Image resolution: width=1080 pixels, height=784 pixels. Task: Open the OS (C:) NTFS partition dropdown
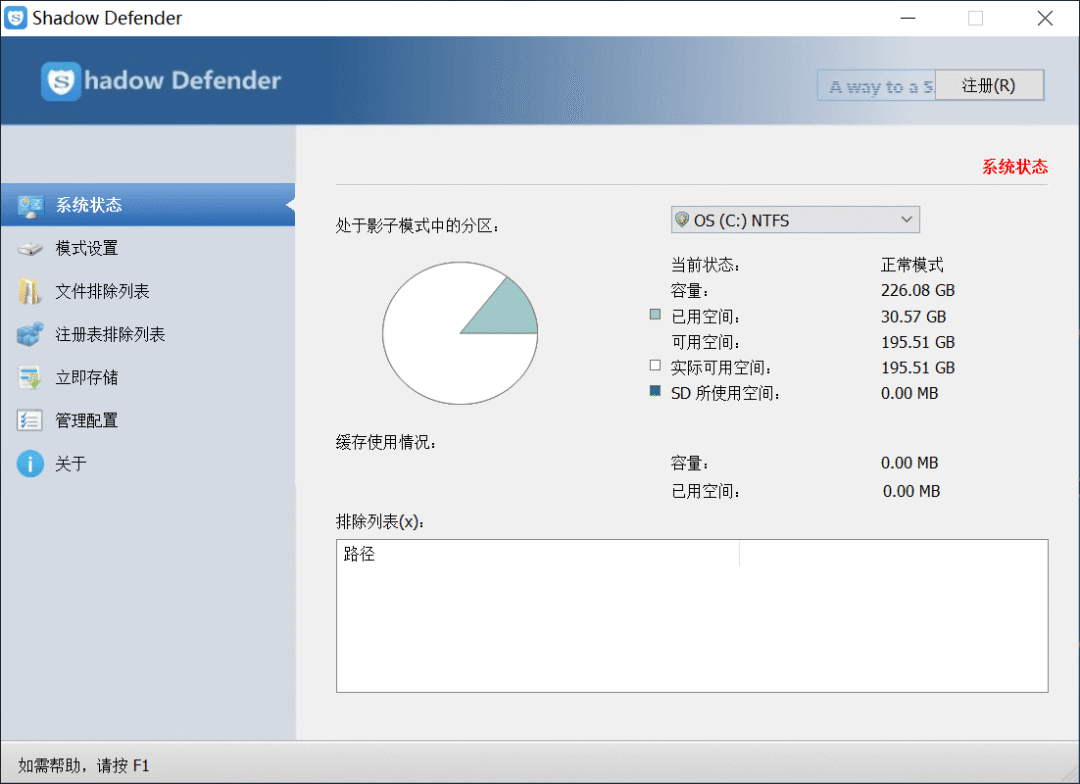795,219
